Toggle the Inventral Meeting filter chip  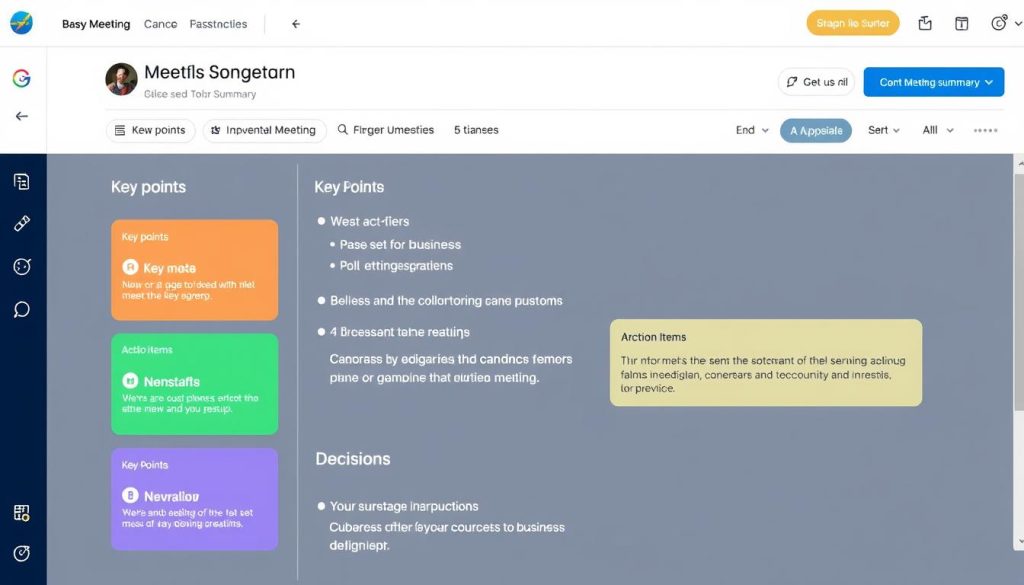(x=264, y=129)
